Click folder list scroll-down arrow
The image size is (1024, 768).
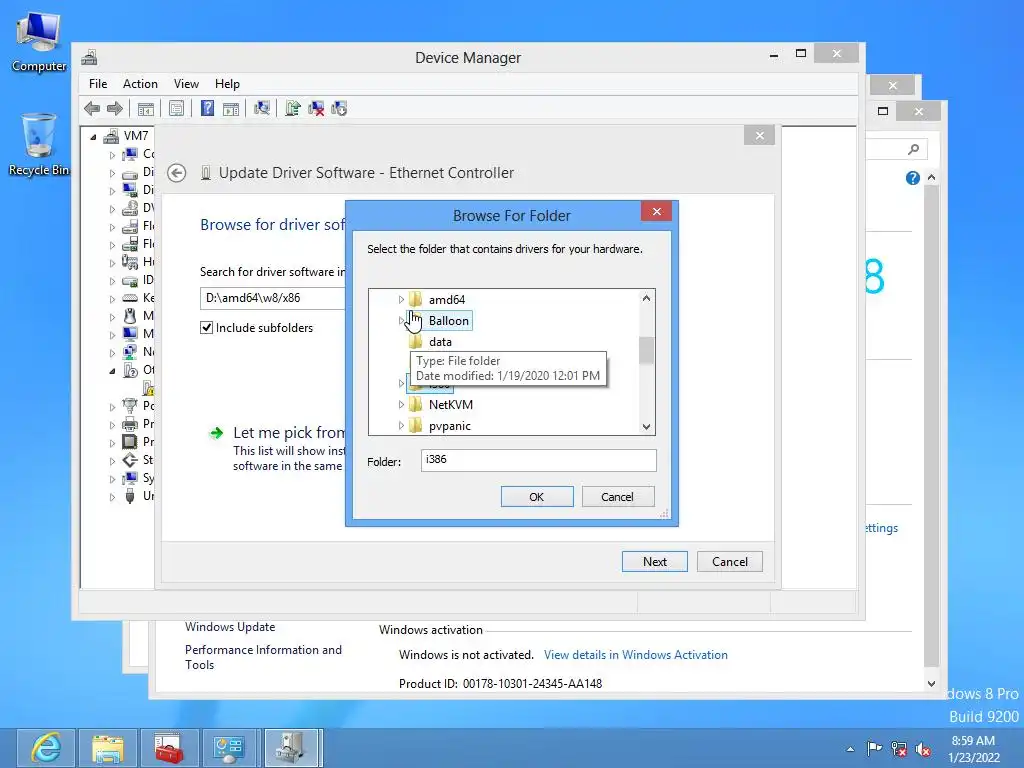[647, 426]
